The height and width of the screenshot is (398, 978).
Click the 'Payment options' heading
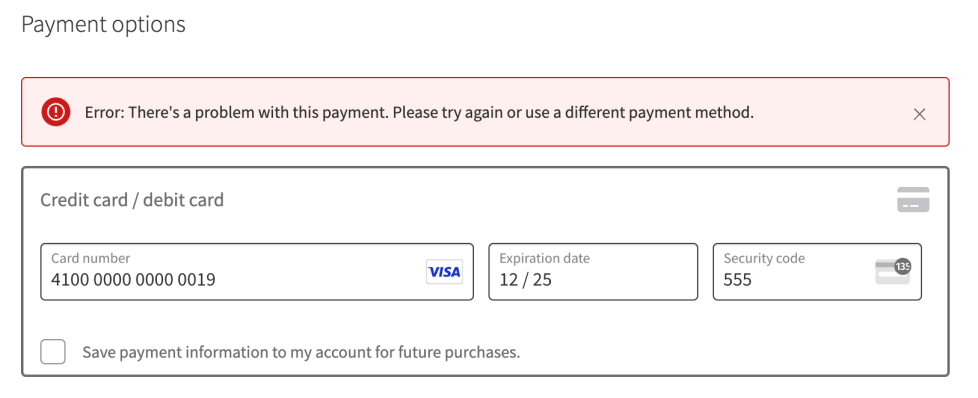tap(104, 25)
